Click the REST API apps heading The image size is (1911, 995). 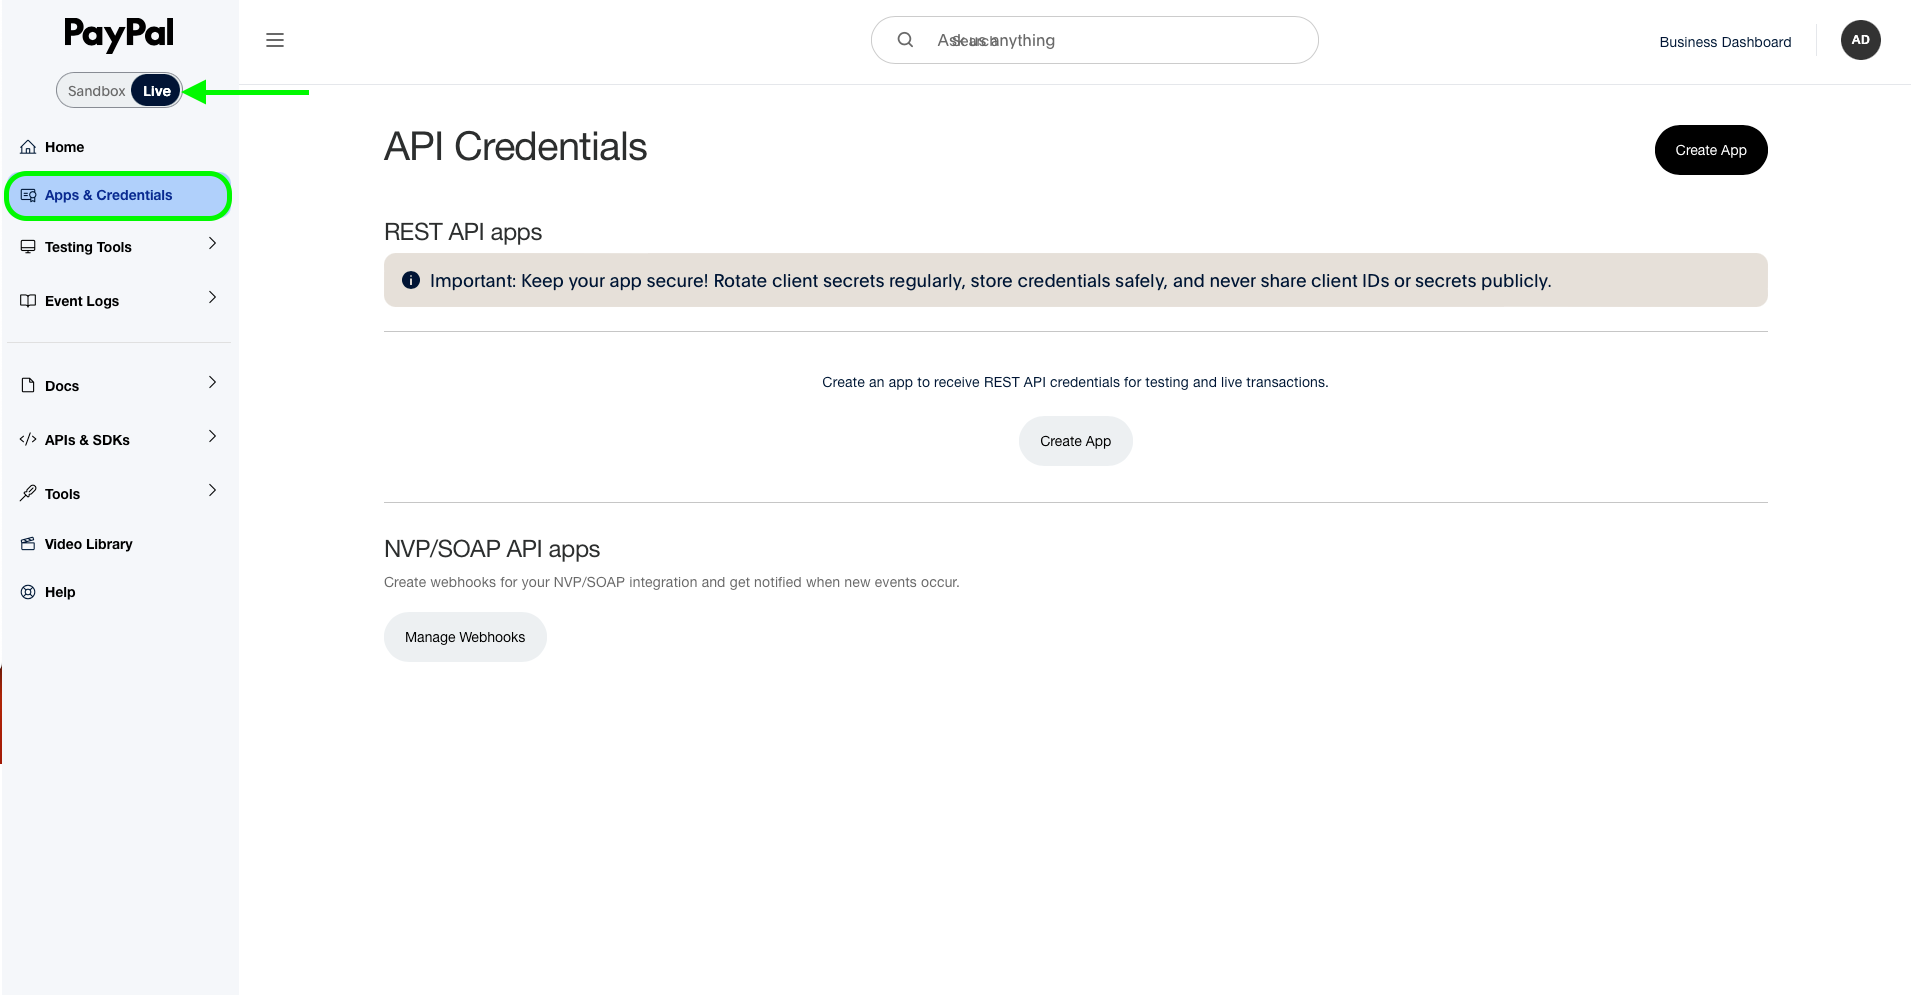pyautogui.click(x=463, y=232)
